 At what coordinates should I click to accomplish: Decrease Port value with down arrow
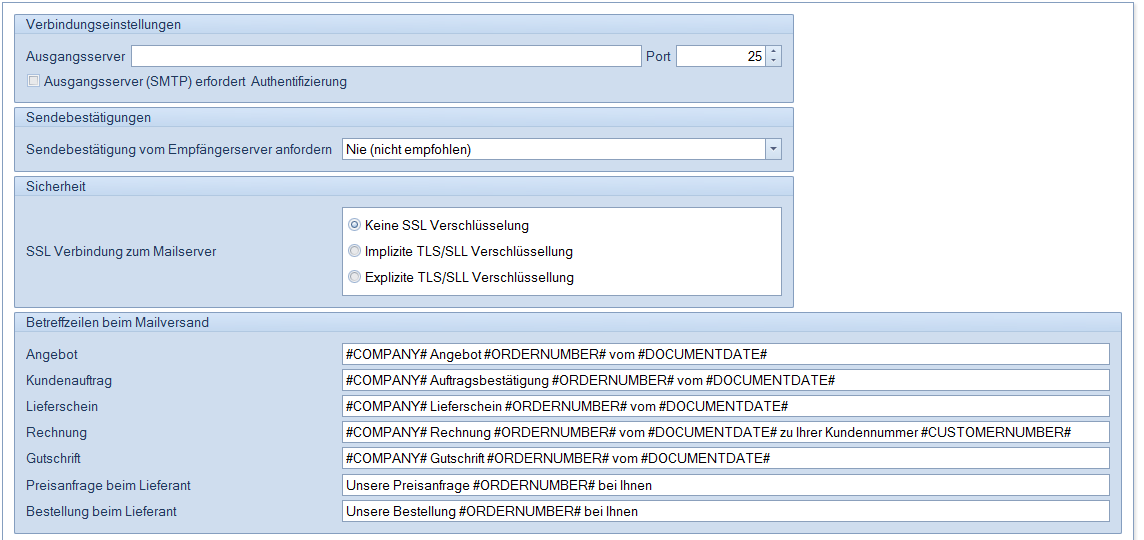(x=773, y=61)
